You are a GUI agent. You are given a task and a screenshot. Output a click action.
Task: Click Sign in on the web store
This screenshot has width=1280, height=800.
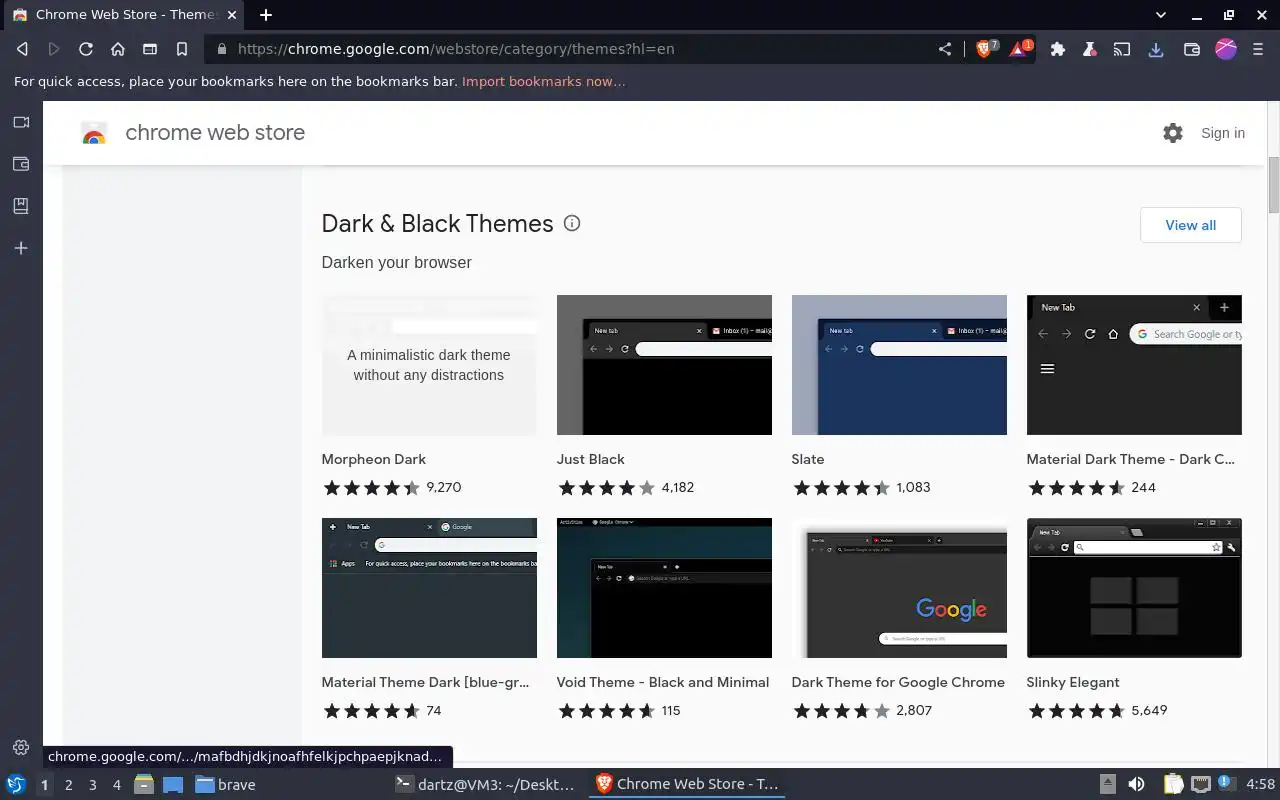1223,133
